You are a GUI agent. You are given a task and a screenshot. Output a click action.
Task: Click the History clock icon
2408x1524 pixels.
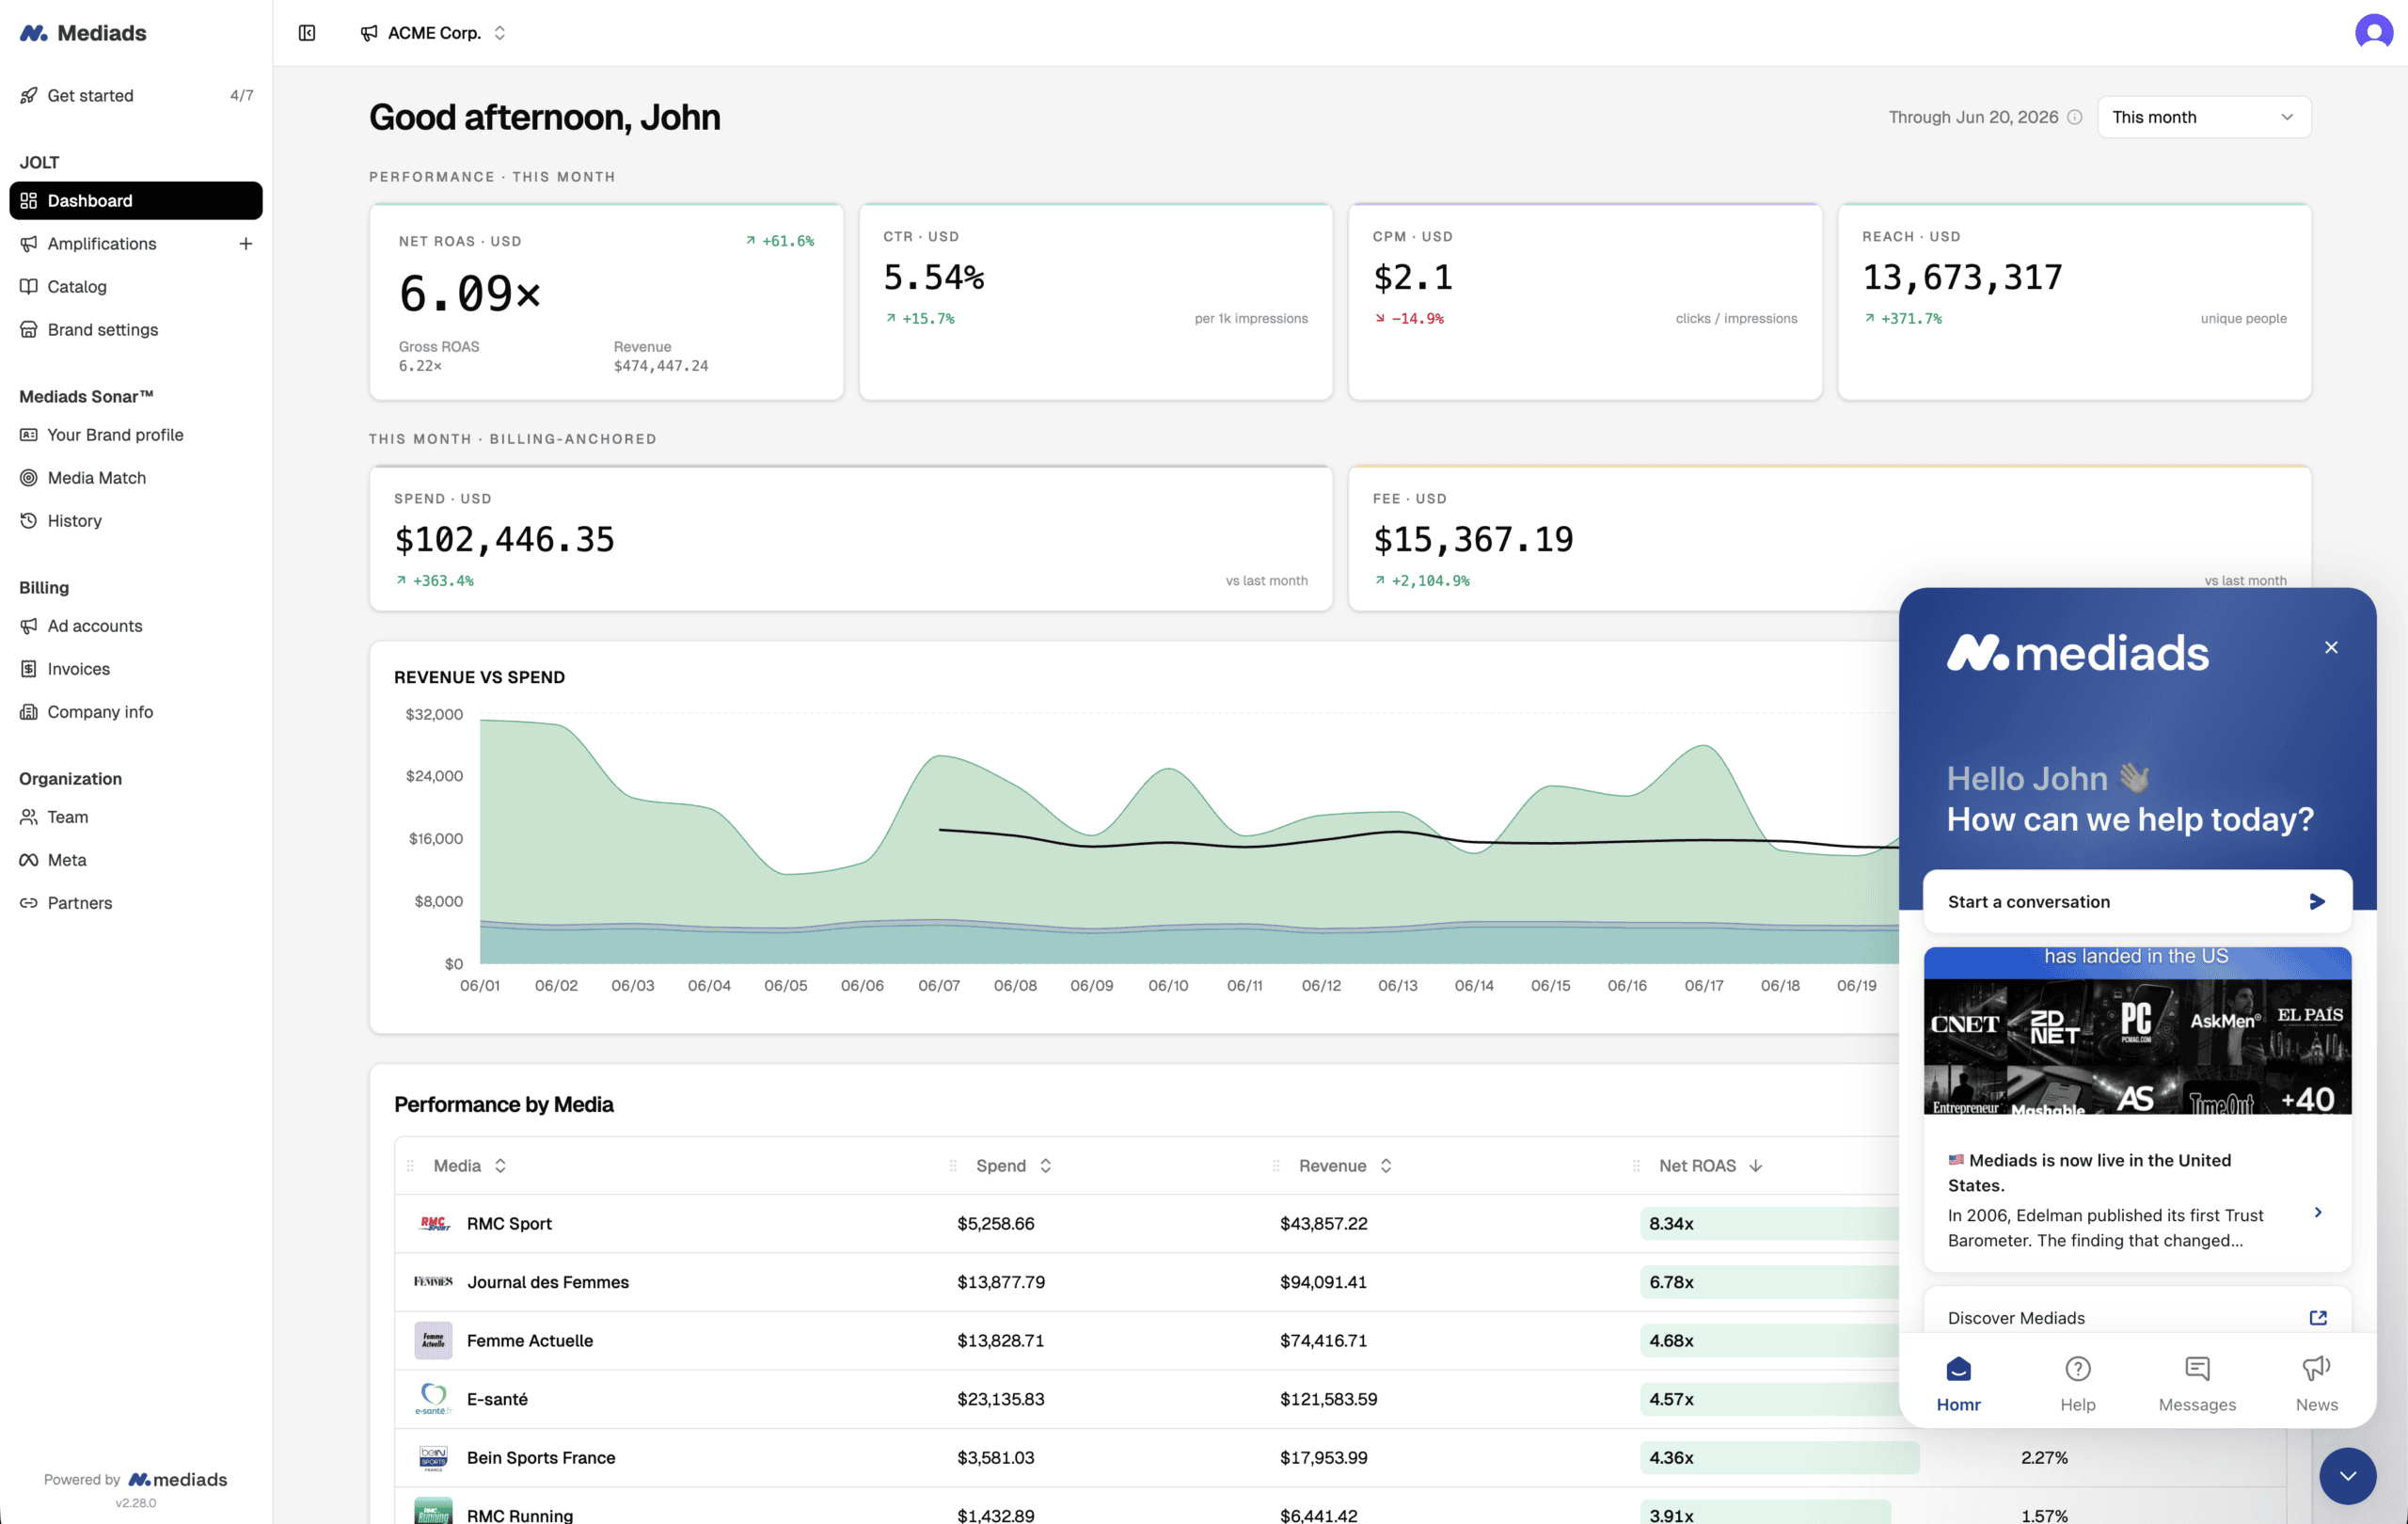click(x=29, y=520)
